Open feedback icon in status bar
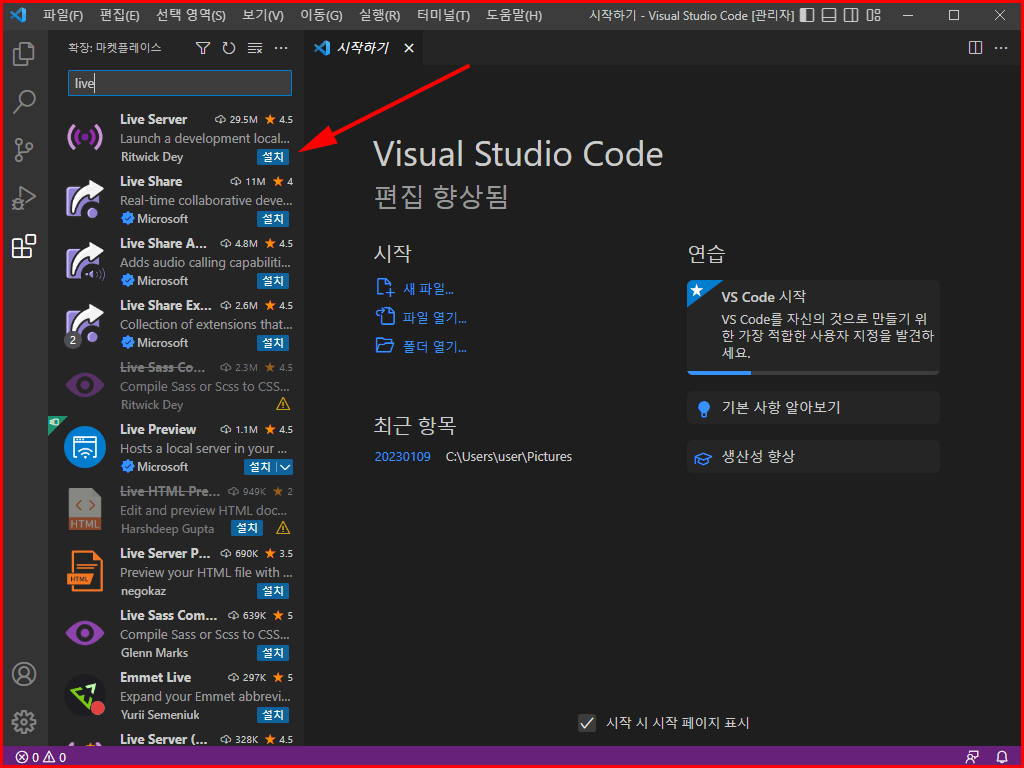The width and height of the screenshot is (1024, 768). (x=972, y=758)
